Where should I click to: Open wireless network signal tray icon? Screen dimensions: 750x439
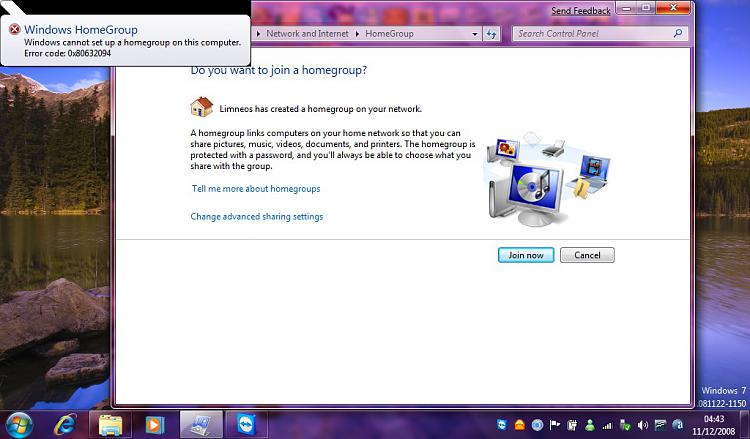click(607, 425)
